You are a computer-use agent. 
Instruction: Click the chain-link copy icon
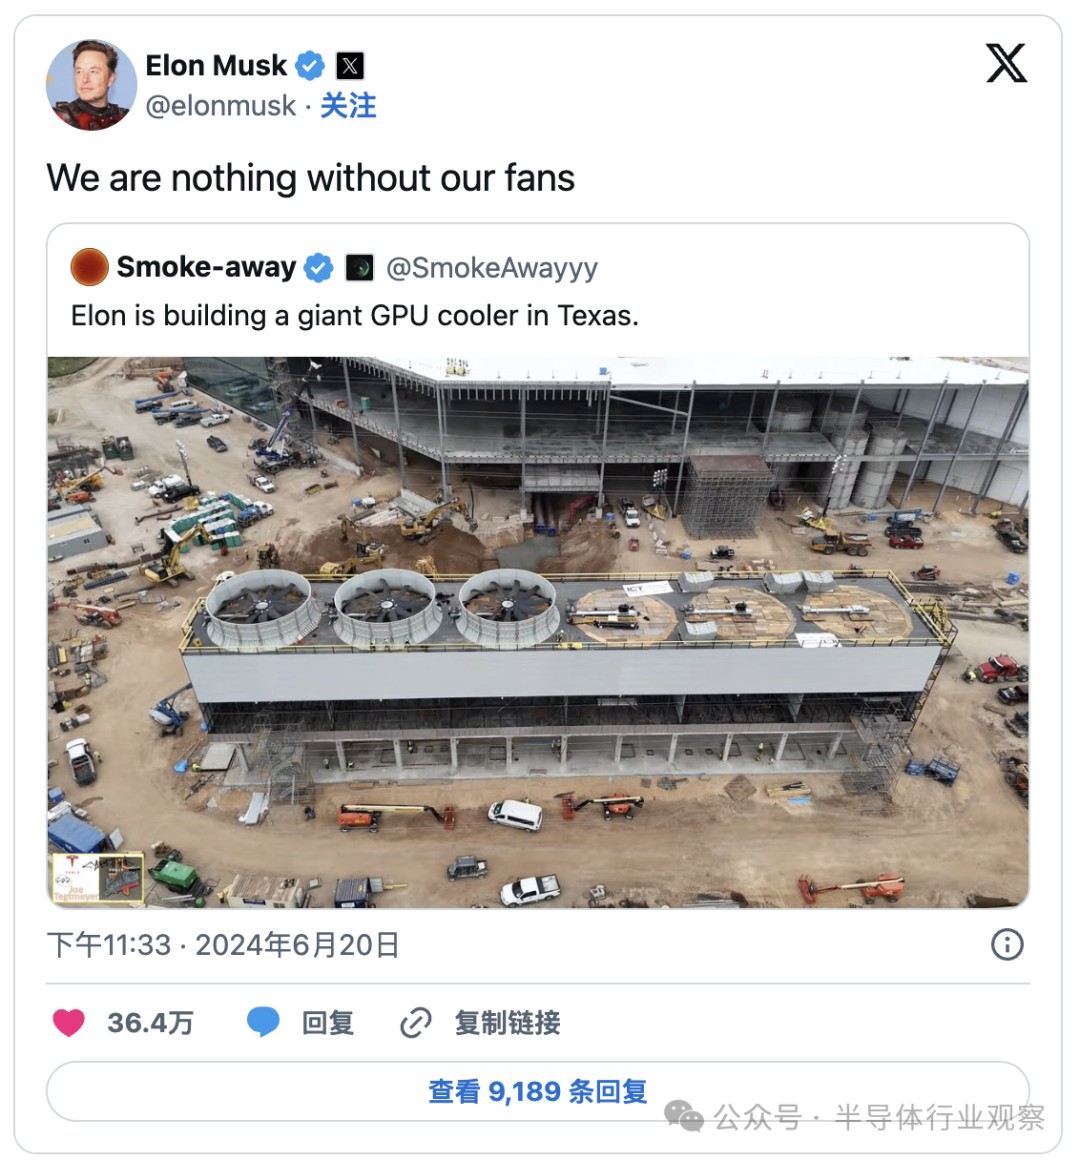coord(415,1023)
